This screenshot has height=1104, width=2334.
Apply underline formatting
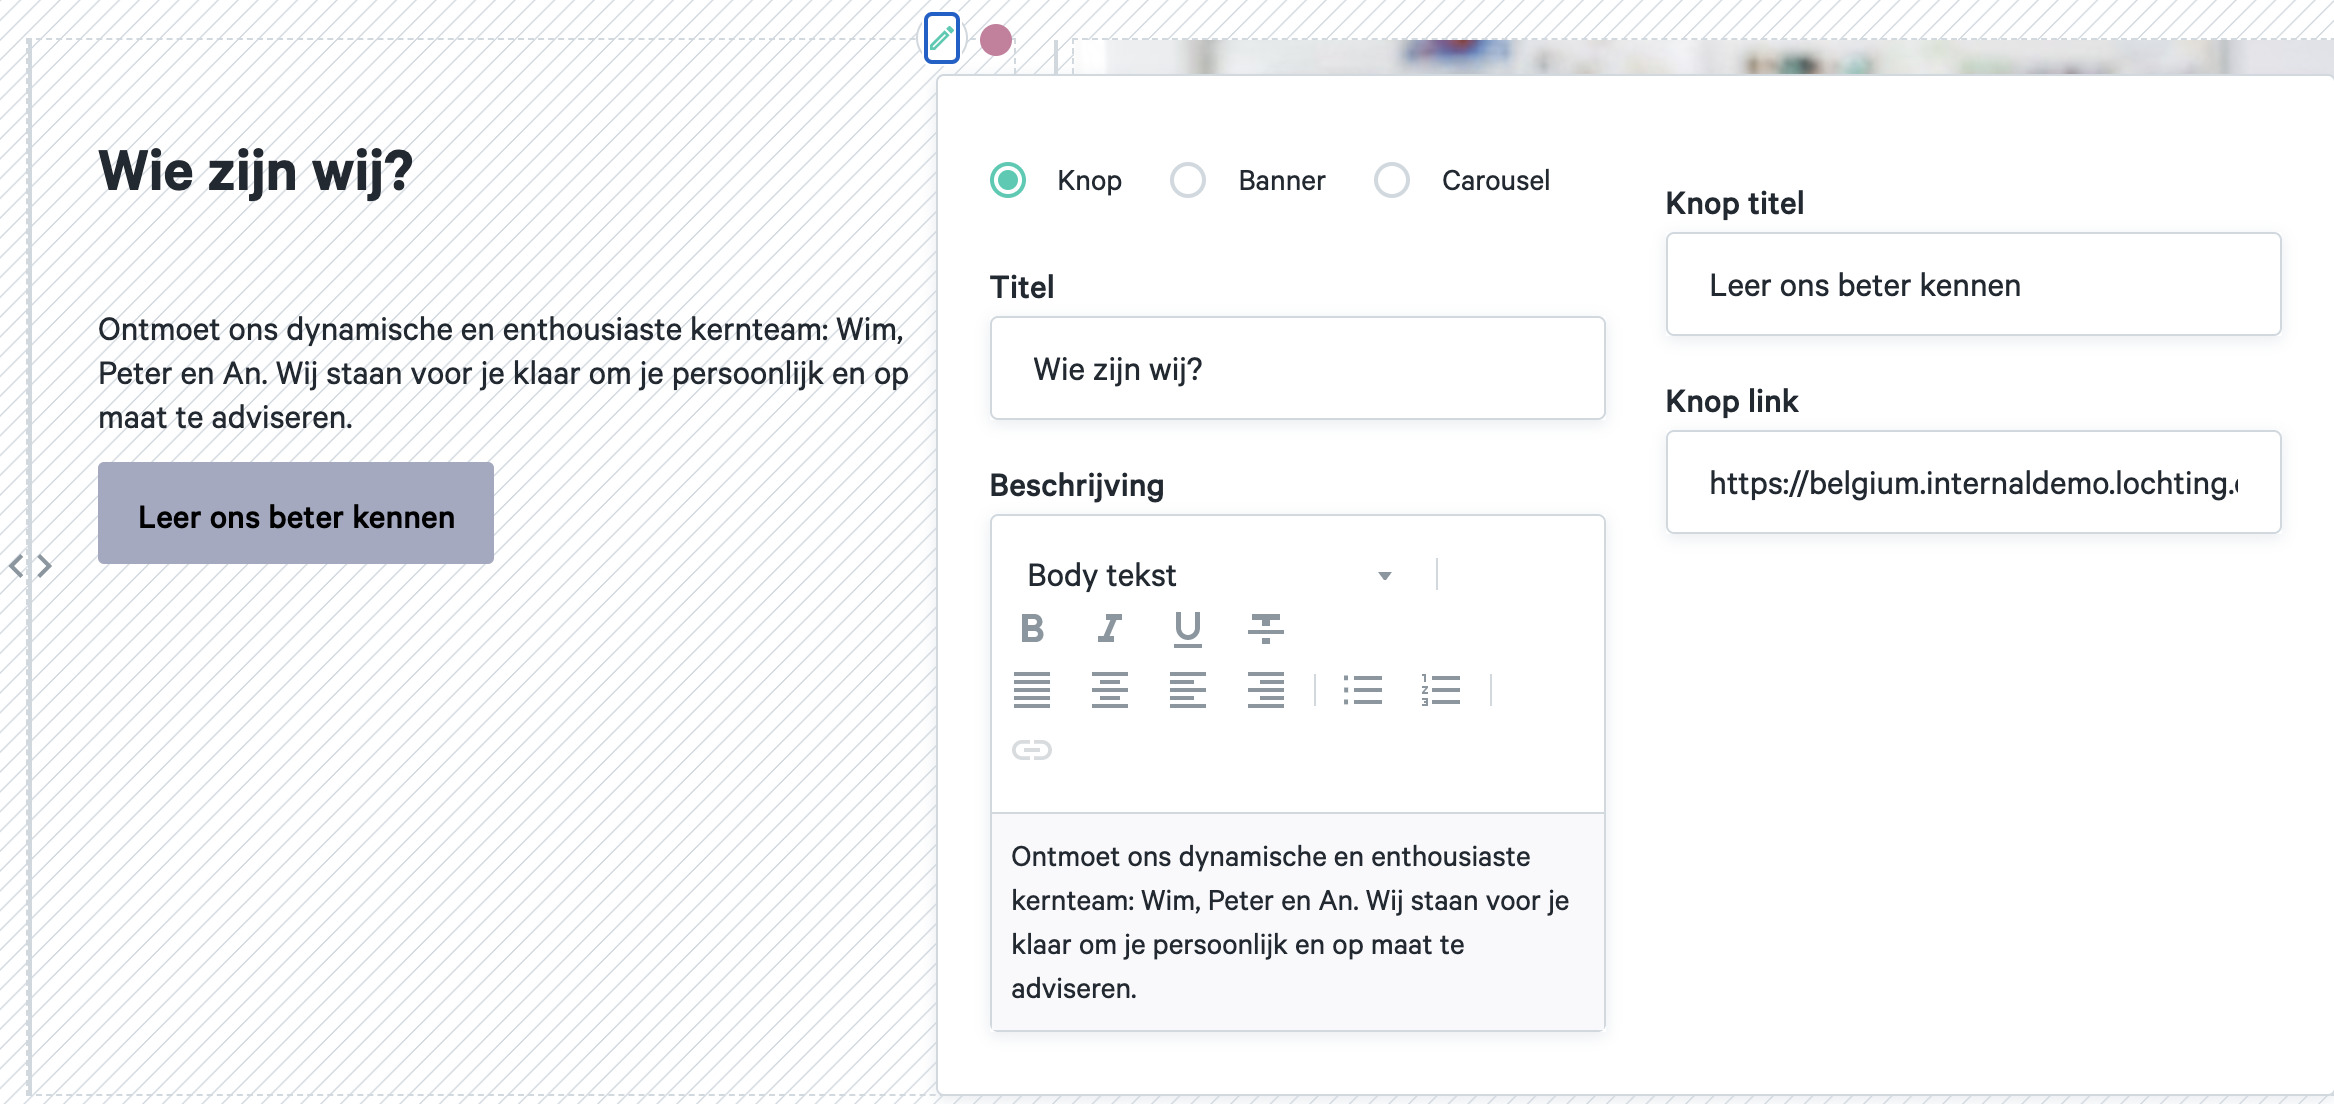1187,628
